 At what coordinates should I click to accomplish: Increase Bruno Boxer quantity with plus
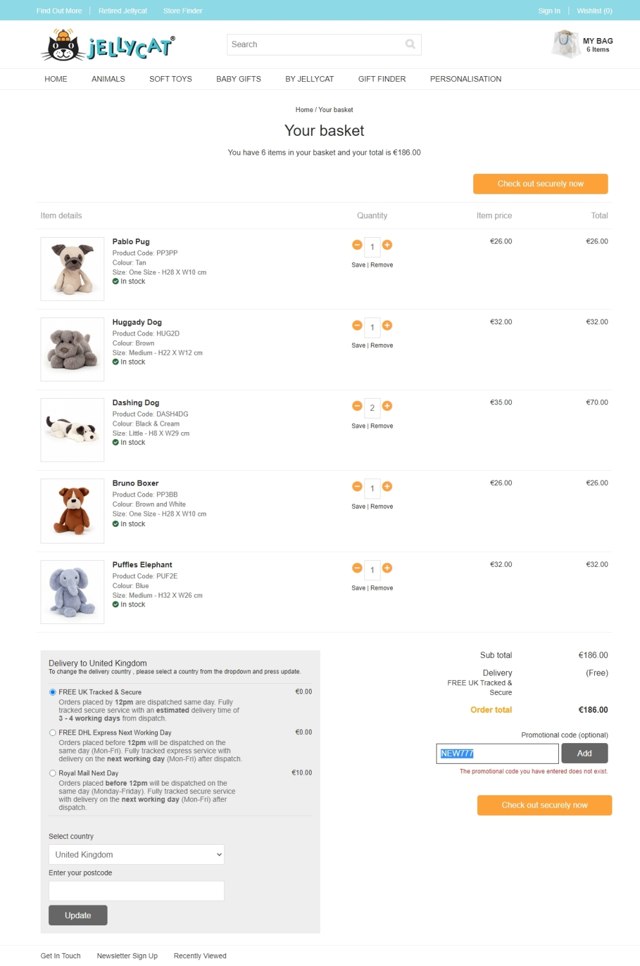pyautogui.click(x=387, y=487)
